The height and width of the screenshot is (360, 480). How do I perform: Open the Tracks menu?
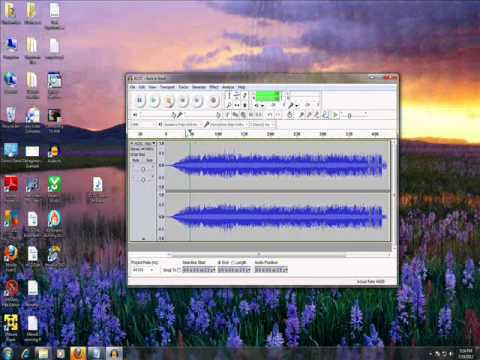click(x=183, y=87)
